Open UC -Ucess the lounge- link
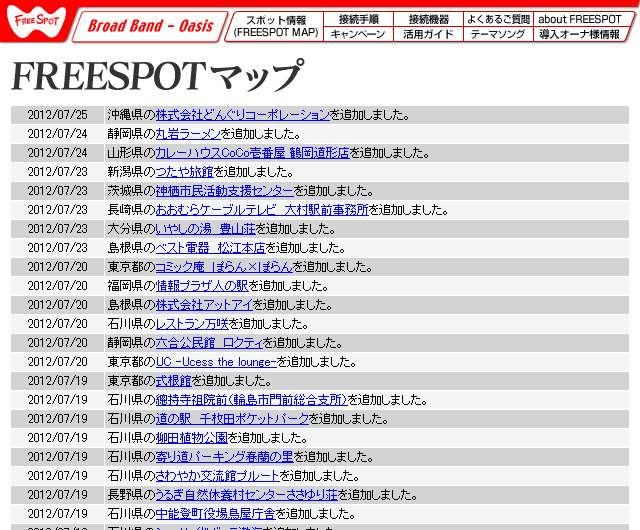Image resolution: width=640 pixels, height=530 pixels. (216, 361)
